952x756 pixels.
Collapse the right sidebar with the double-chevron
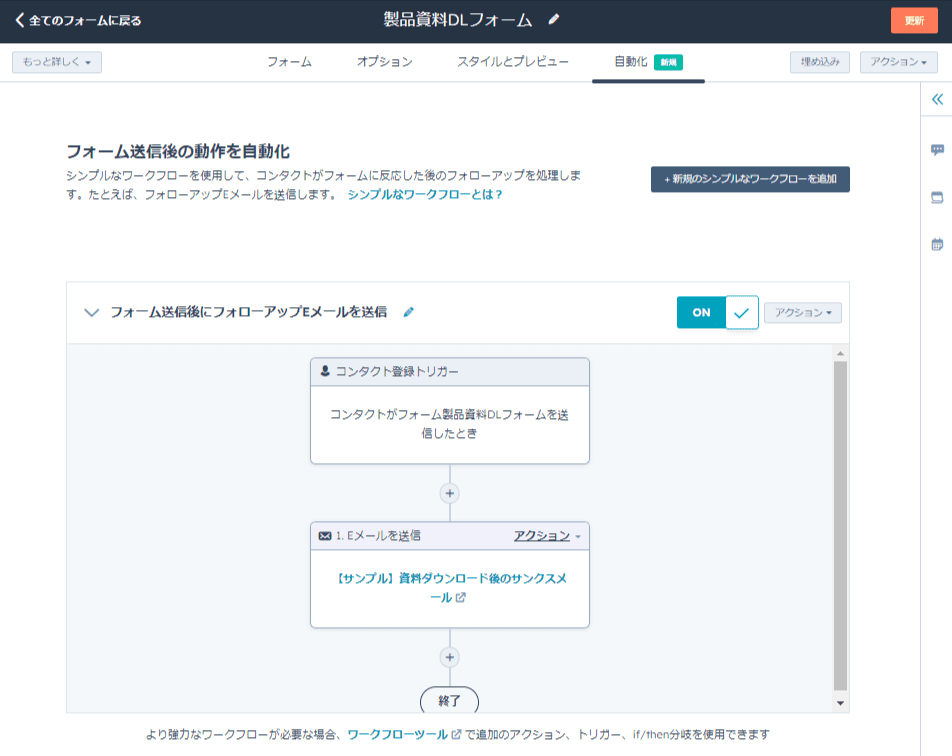[x=937, y=99]
